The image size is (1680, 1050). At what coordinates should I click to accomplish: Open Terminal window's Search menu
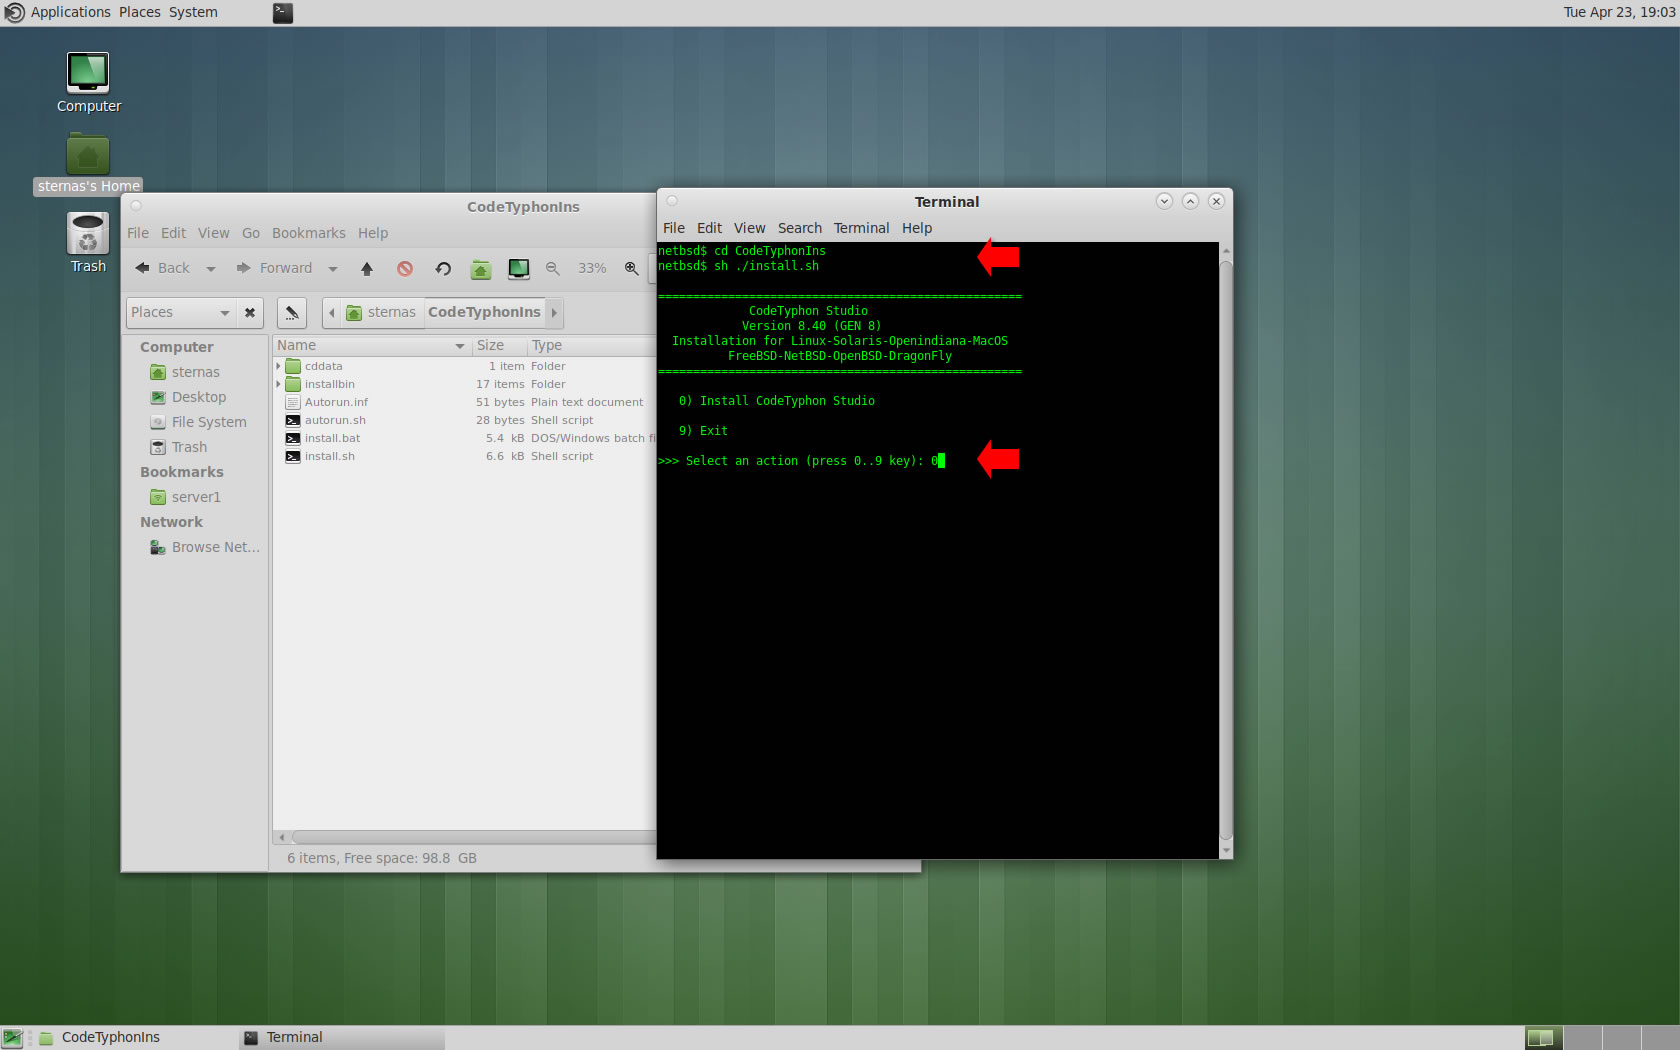click(x=799, y=228)
